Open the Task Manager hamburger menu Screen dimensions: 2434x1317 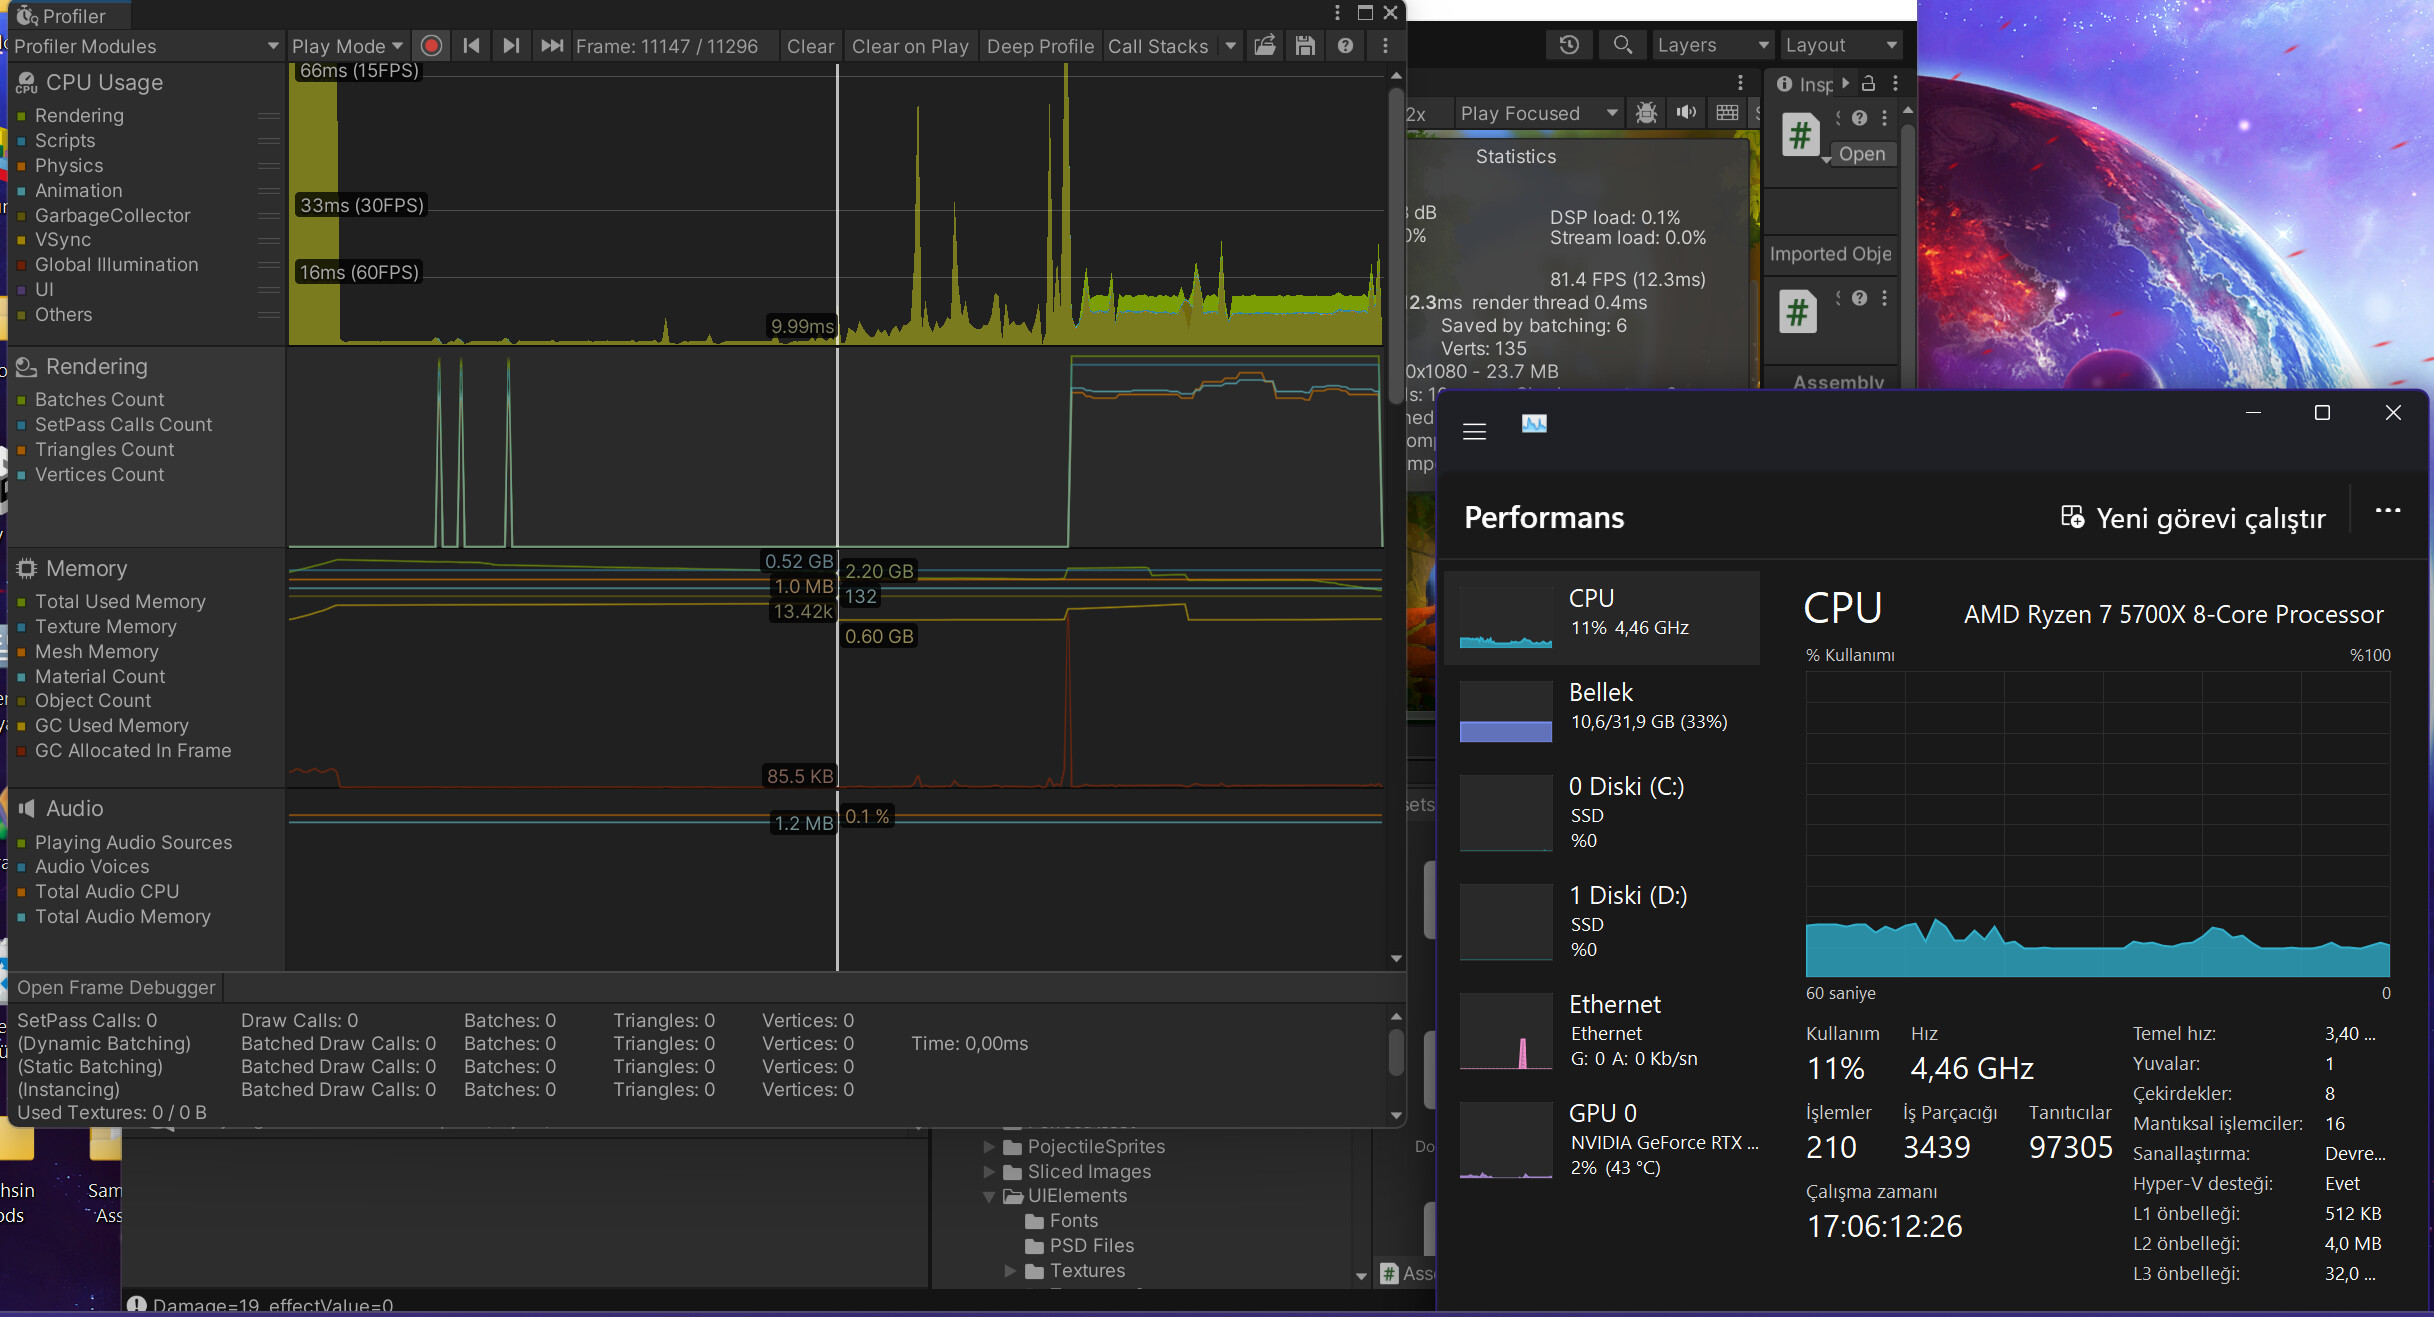tap(1474, 431)
